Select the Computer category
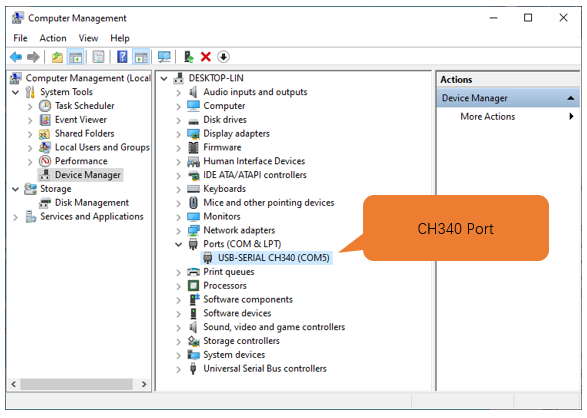Viewport: 587px width, 418px height. click(224, 106)
